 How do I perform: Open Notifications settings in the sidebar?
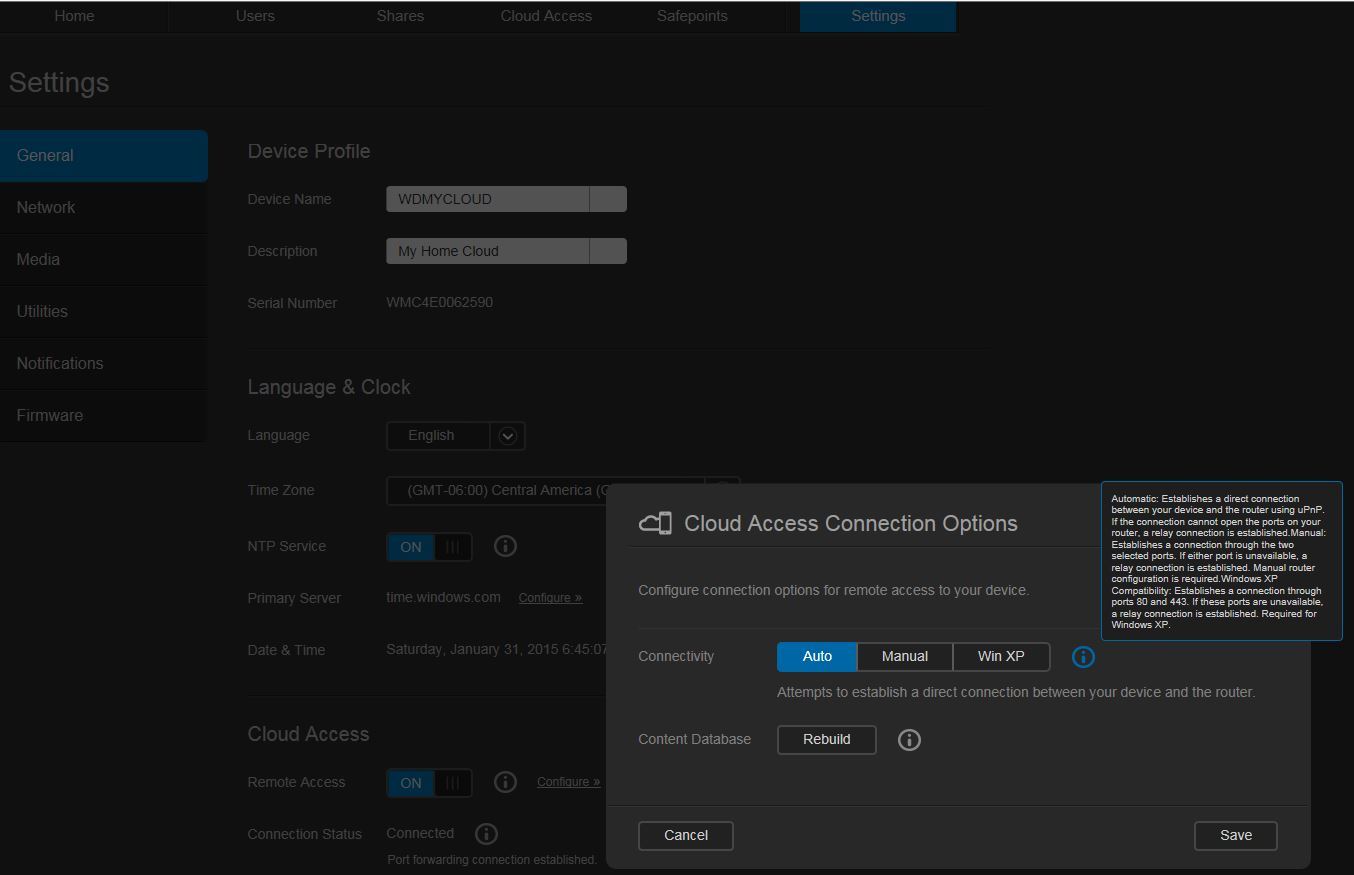[x=104, y=364]
